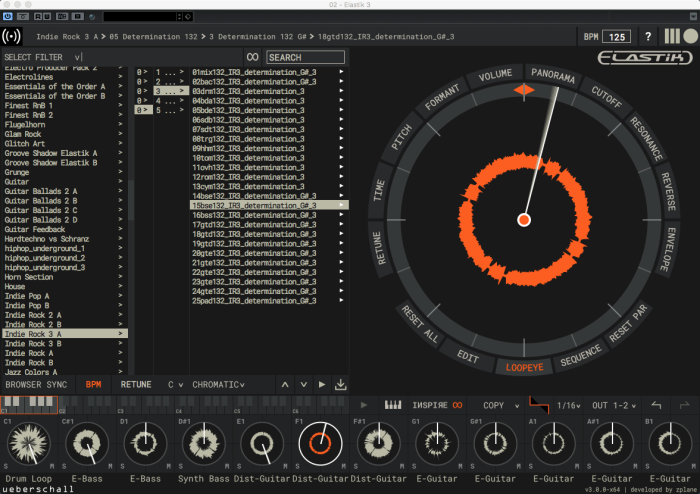Solo the C1 Drum Loop pad

click(x=6, y=466)
